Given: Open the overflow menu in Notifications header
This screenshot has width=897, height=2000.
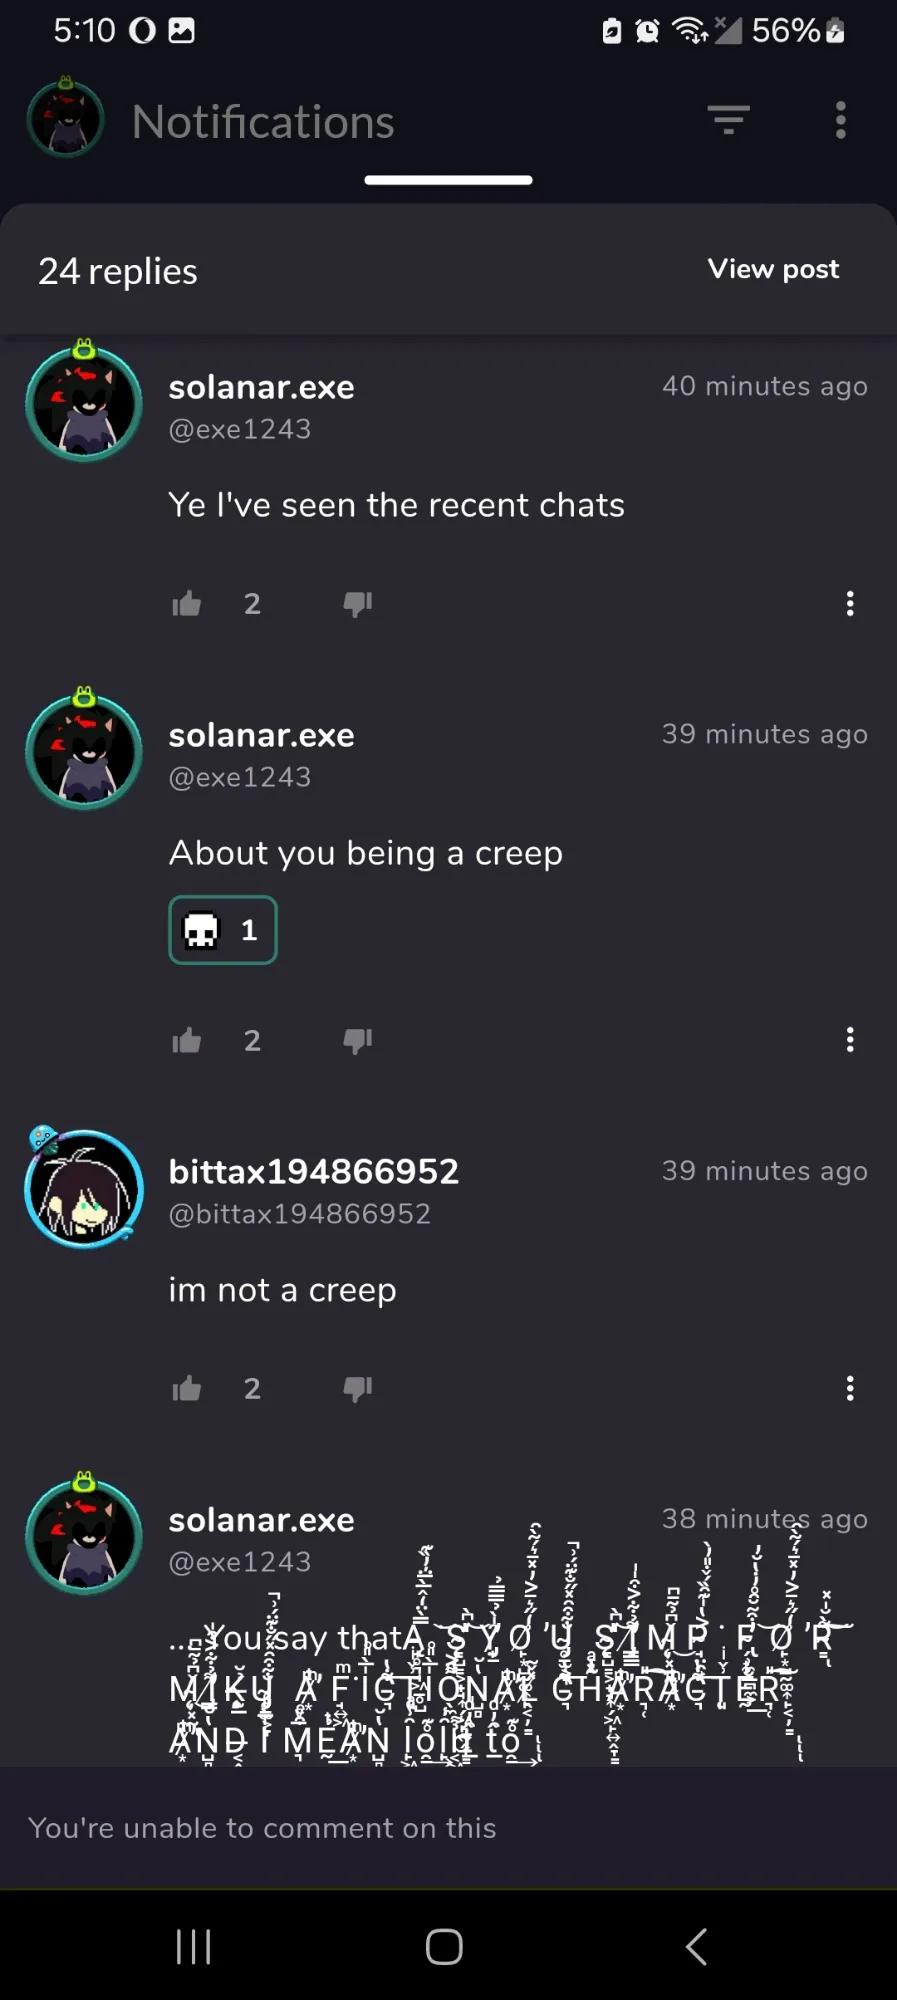Looking at the screenshot, I should tap(841, 120).
